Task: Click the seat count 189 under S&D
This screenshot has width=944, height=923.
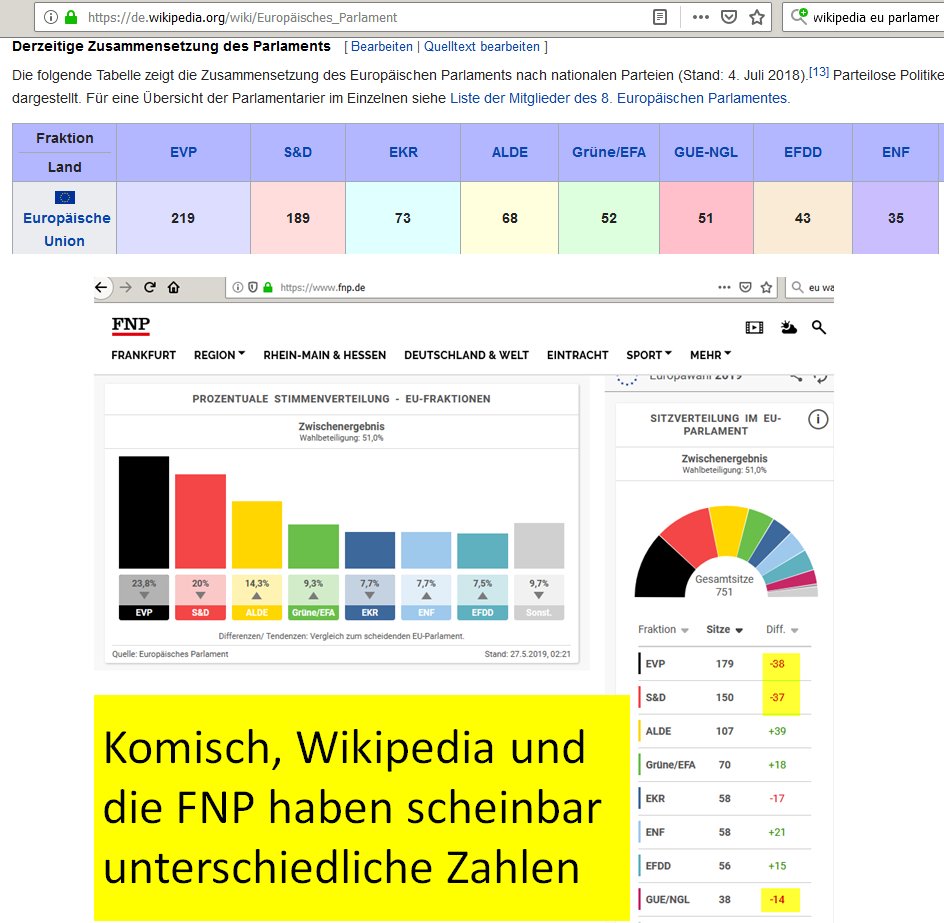Action: point(298,218)
